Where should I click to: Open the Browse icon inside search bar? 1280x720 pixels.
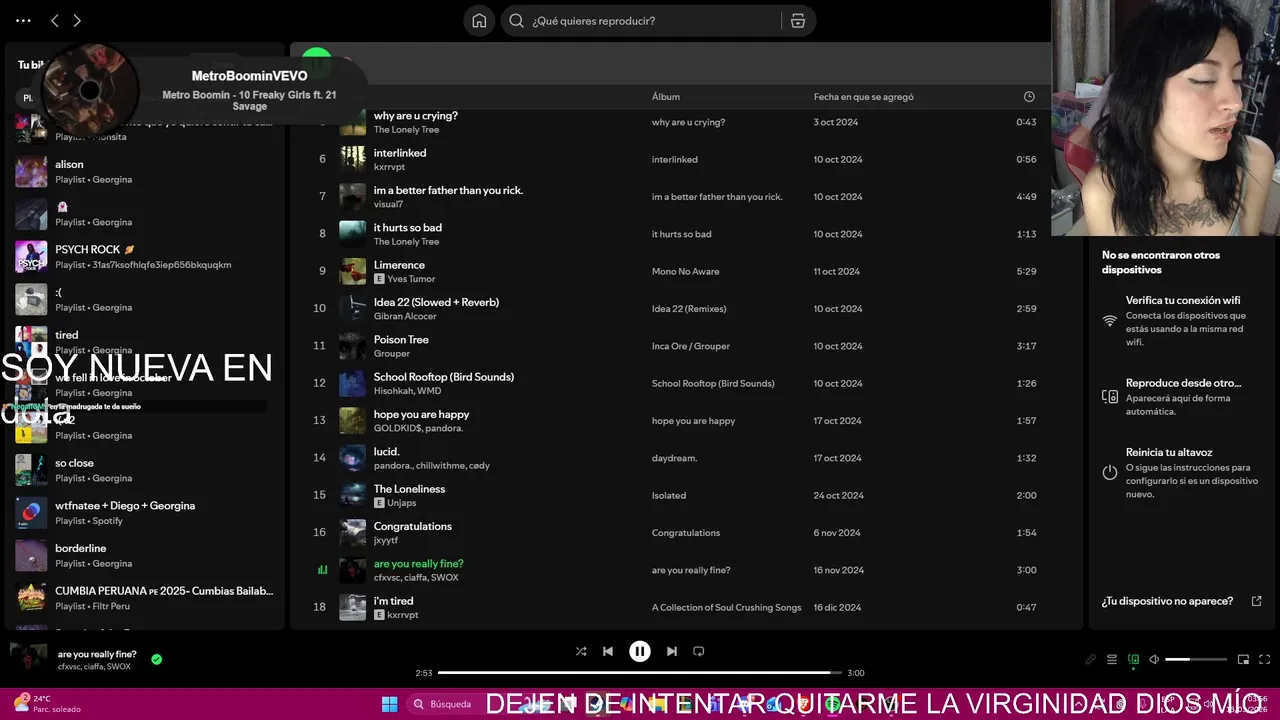click(x=797, y=21)
